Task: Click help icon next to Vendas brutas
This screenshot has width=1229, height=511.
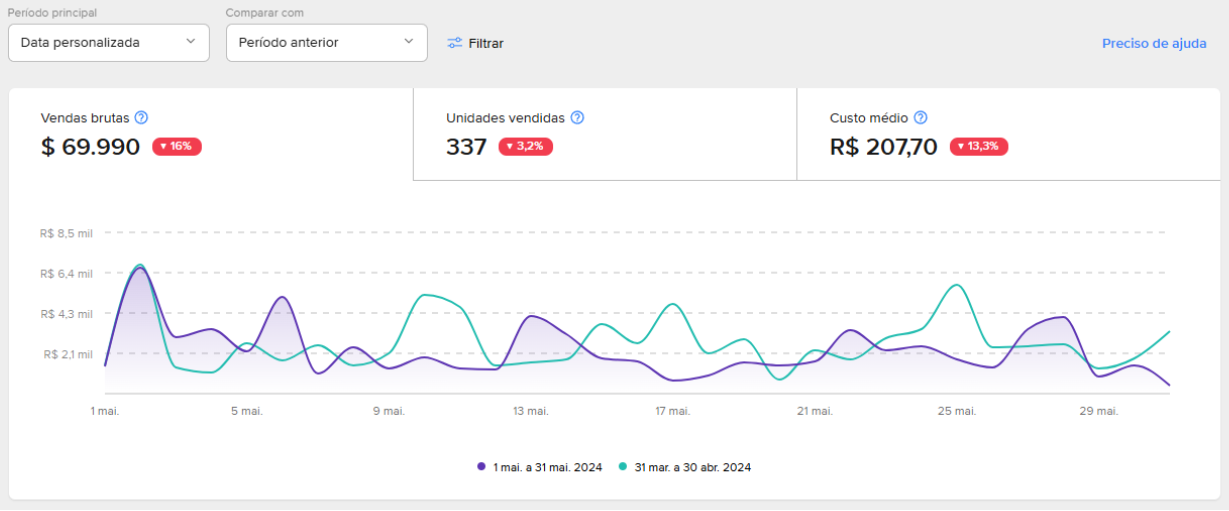Action: coord(141,118)
